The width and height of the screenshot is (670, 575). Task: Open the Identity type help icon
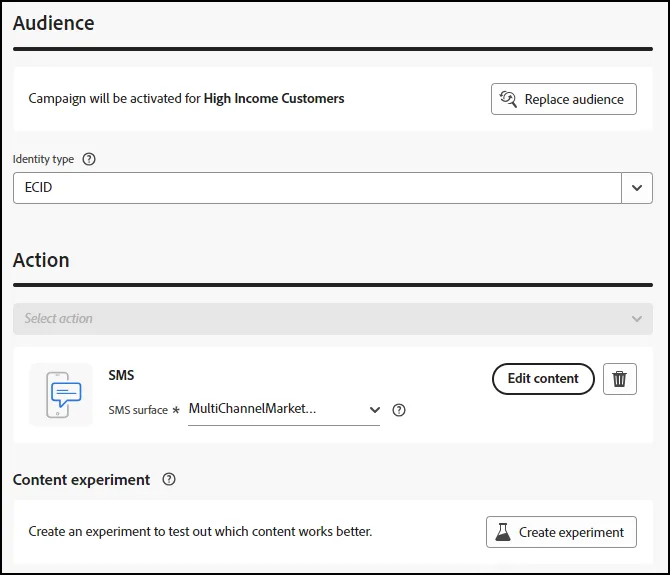(x=89, y=159)
